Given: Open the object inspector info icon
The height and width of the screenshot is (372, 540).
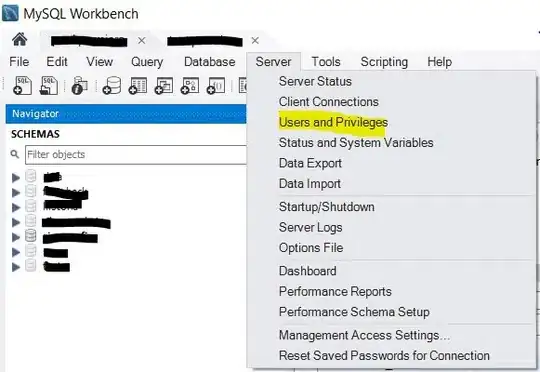Looking at the screenshot, I should point(79,85).
